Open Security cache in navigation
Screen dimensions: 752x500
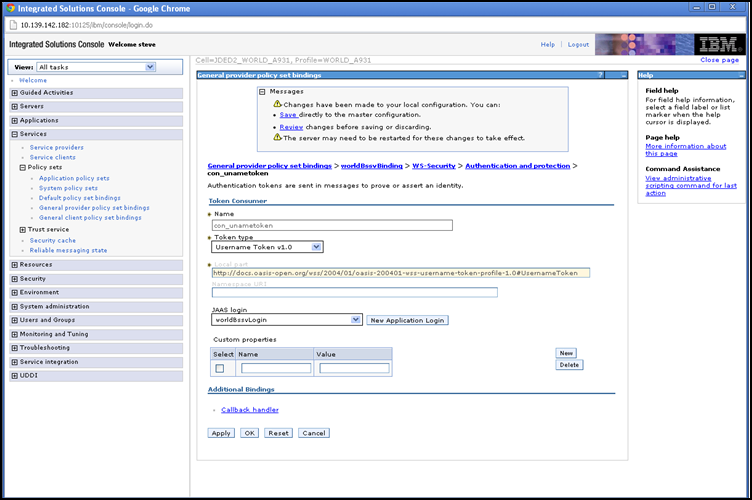point(53,241)
